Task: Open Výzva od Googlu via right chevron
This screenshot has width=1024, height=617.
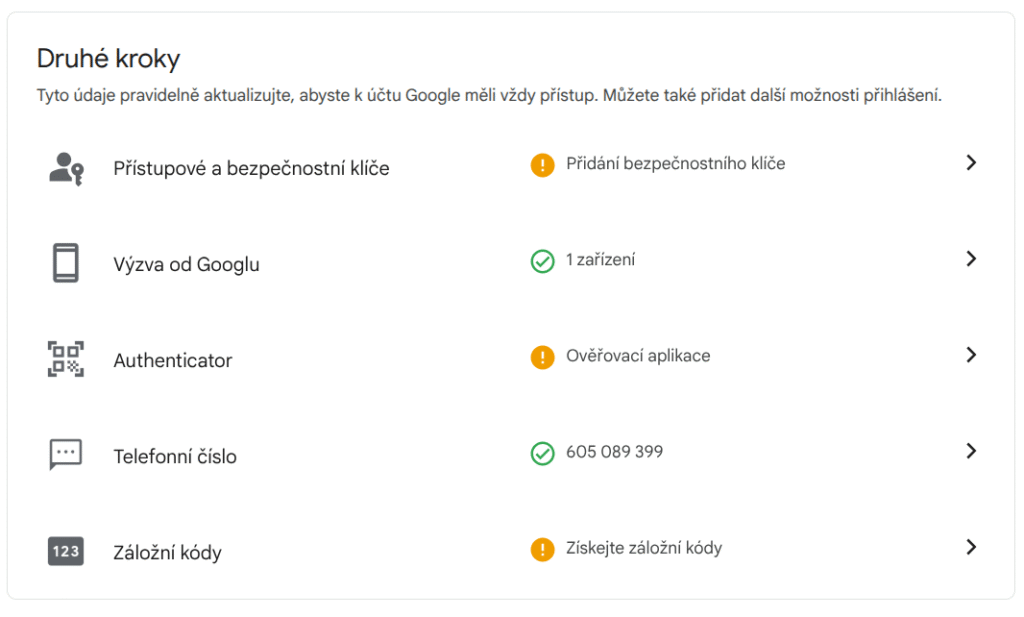Action: [x=971, y=259]
